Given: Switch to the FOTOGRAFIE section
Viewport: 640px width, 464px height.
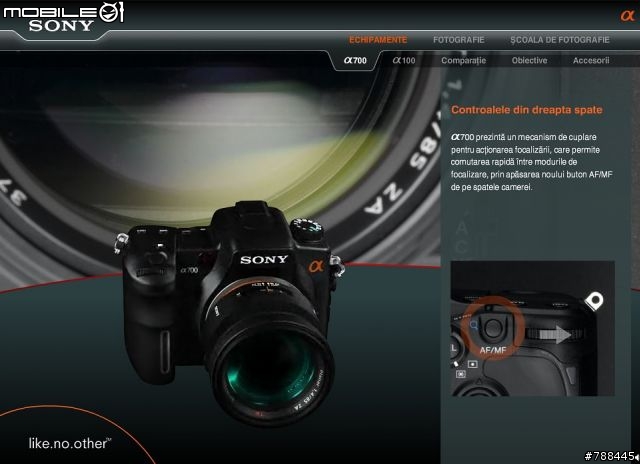Looking at the screenshot, I should (x=459, y=40).
